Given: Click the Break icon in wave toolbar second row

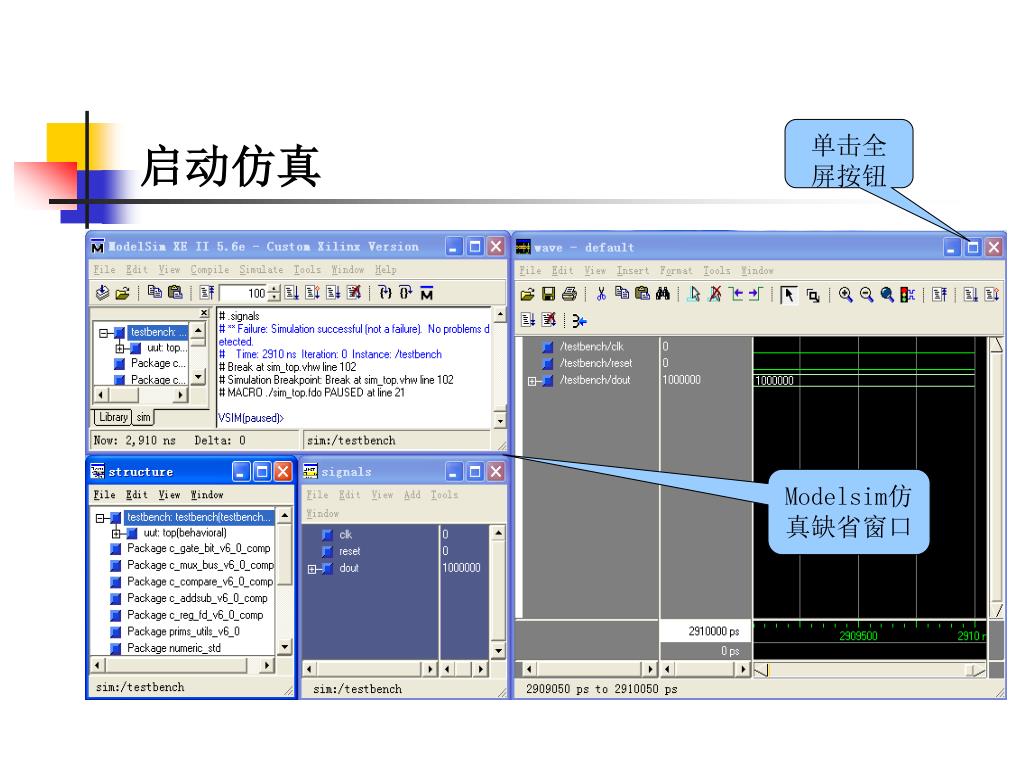Looking at the screenshot, I should (549, 320).
